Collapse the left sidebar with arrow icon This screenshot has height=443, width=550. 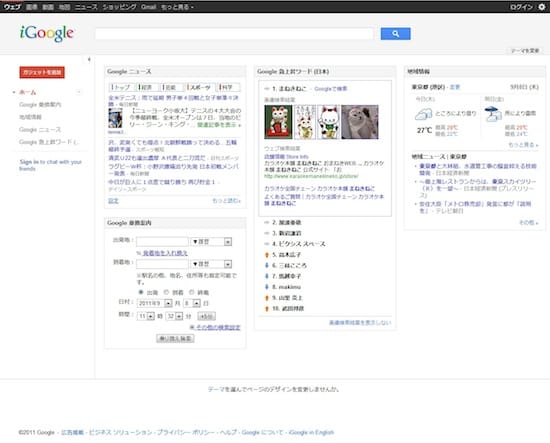tap(89, 59)
